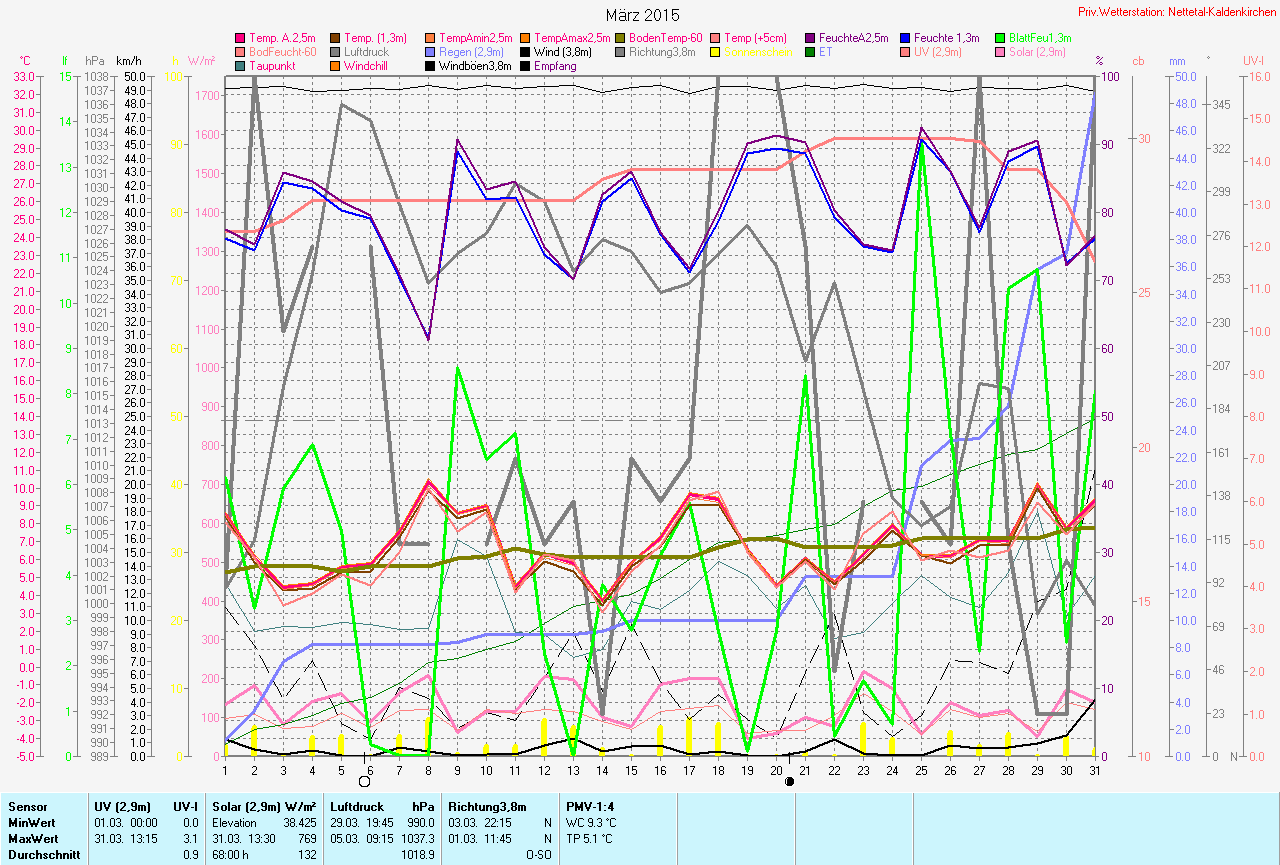Click the new moon symbol below day 20
The height and width of the screenshot is (865, 1280).
[x=790, y=781]
